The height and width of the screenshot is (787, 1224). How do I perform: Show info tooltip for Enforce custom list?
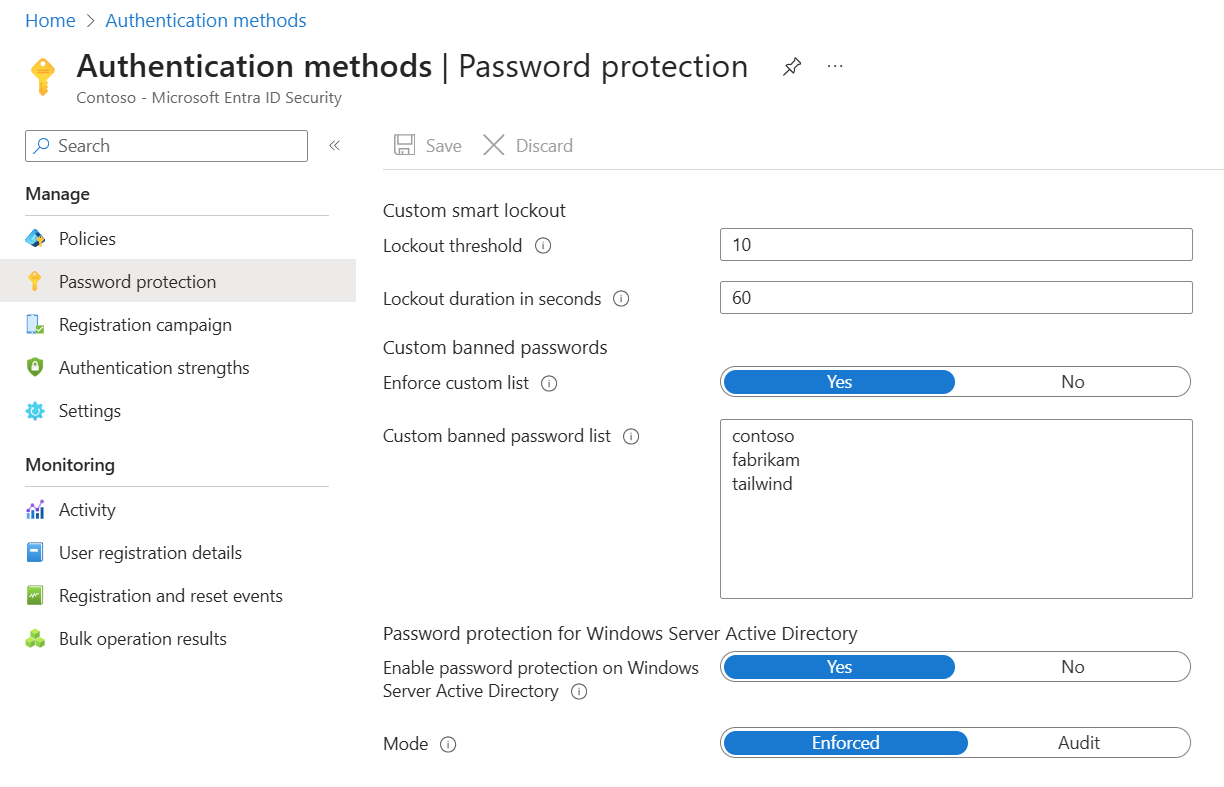[549, 383]
